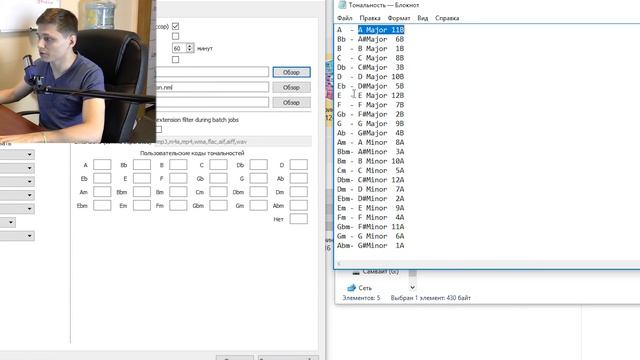
Task: Click the C#Minor 12A line in Notepad
Action: coord(371,180)
